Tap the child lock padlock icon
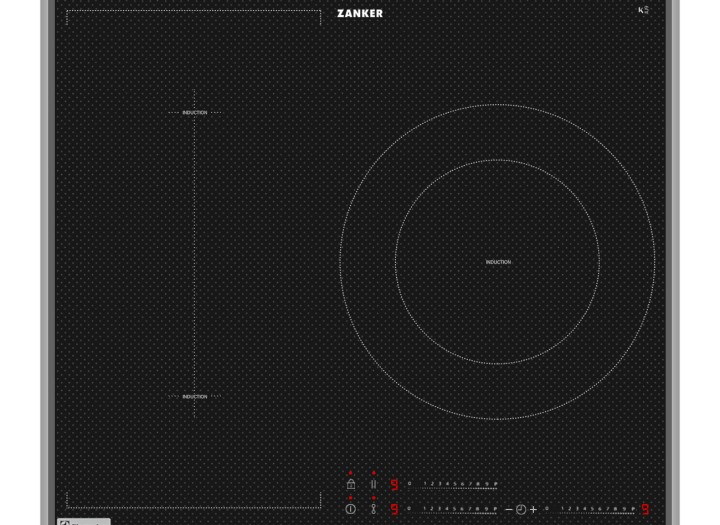This screenshot has width=720, height=525. click(350, 484)
